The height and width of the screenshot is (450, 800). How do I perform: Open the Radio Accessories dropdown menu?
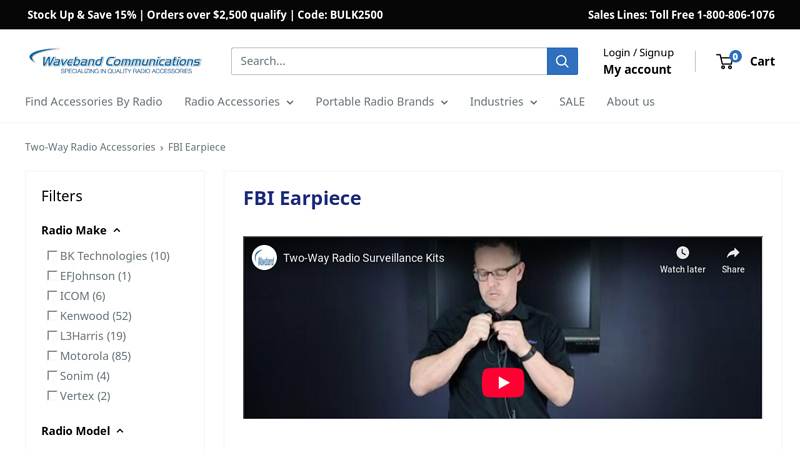tap(239, 102)
